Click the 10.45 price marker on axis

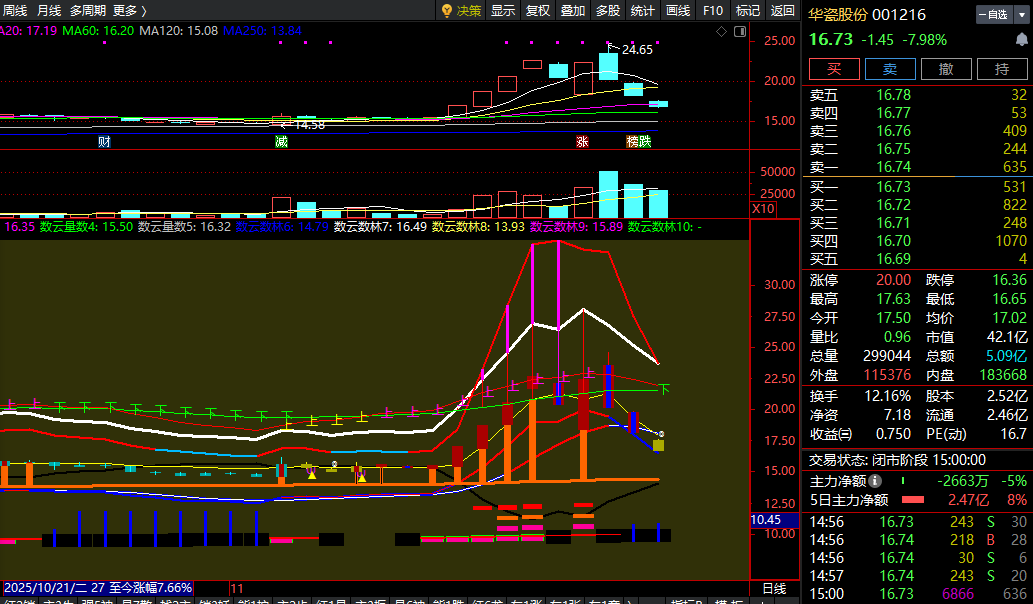pyautogui.click(x=766, y=520)
